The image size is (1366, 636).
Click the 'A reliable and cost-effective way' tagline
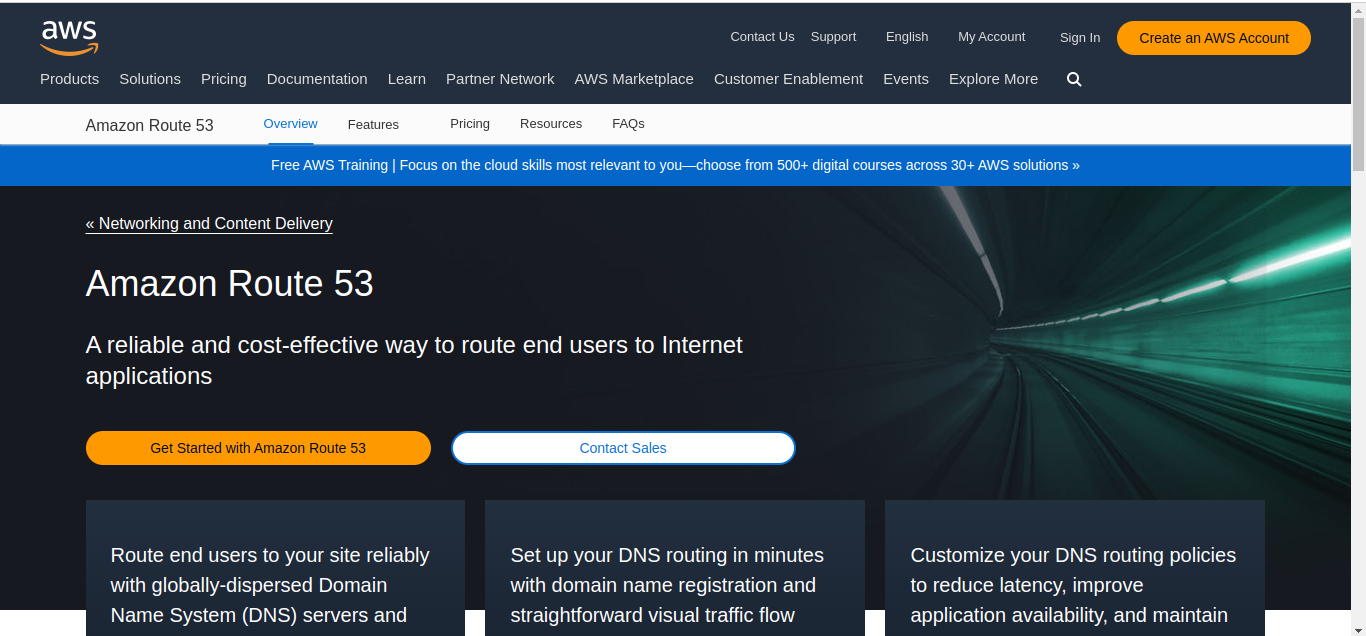[414, 360]
